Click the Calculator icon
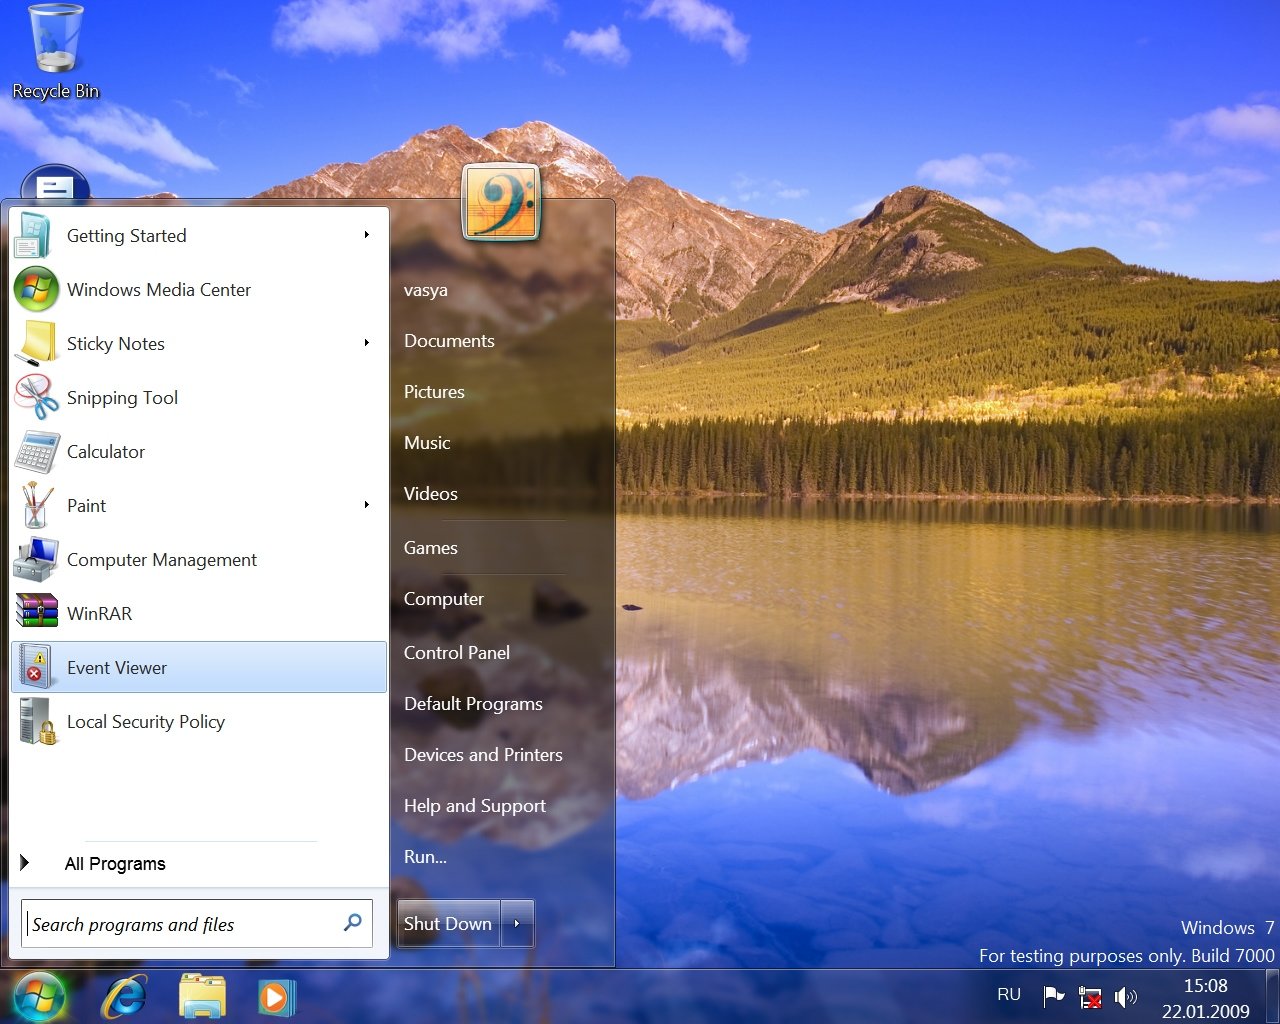Image resolution: width=1280 pixels, height=1024 pixels. click(36, 452)
